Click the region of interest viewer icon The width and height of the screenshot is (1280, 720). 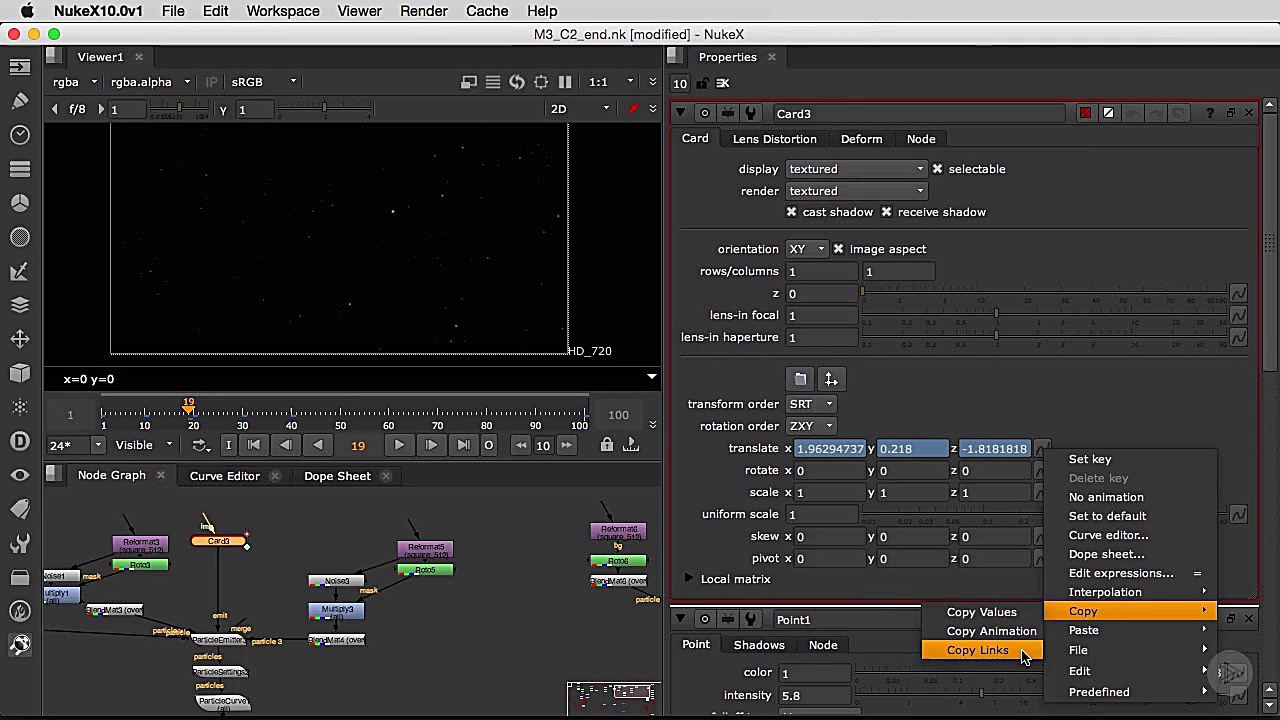click(x=541, y=82)
